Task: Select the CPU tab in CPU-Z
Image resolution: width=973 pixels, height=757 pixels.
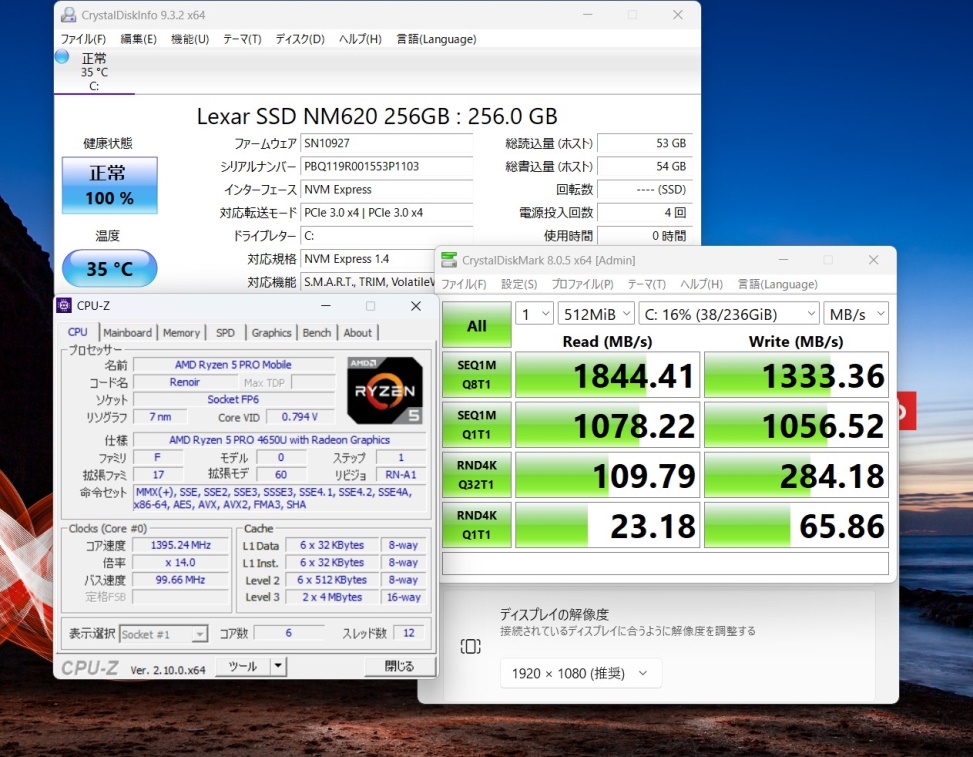Action: tap(78, 332)
